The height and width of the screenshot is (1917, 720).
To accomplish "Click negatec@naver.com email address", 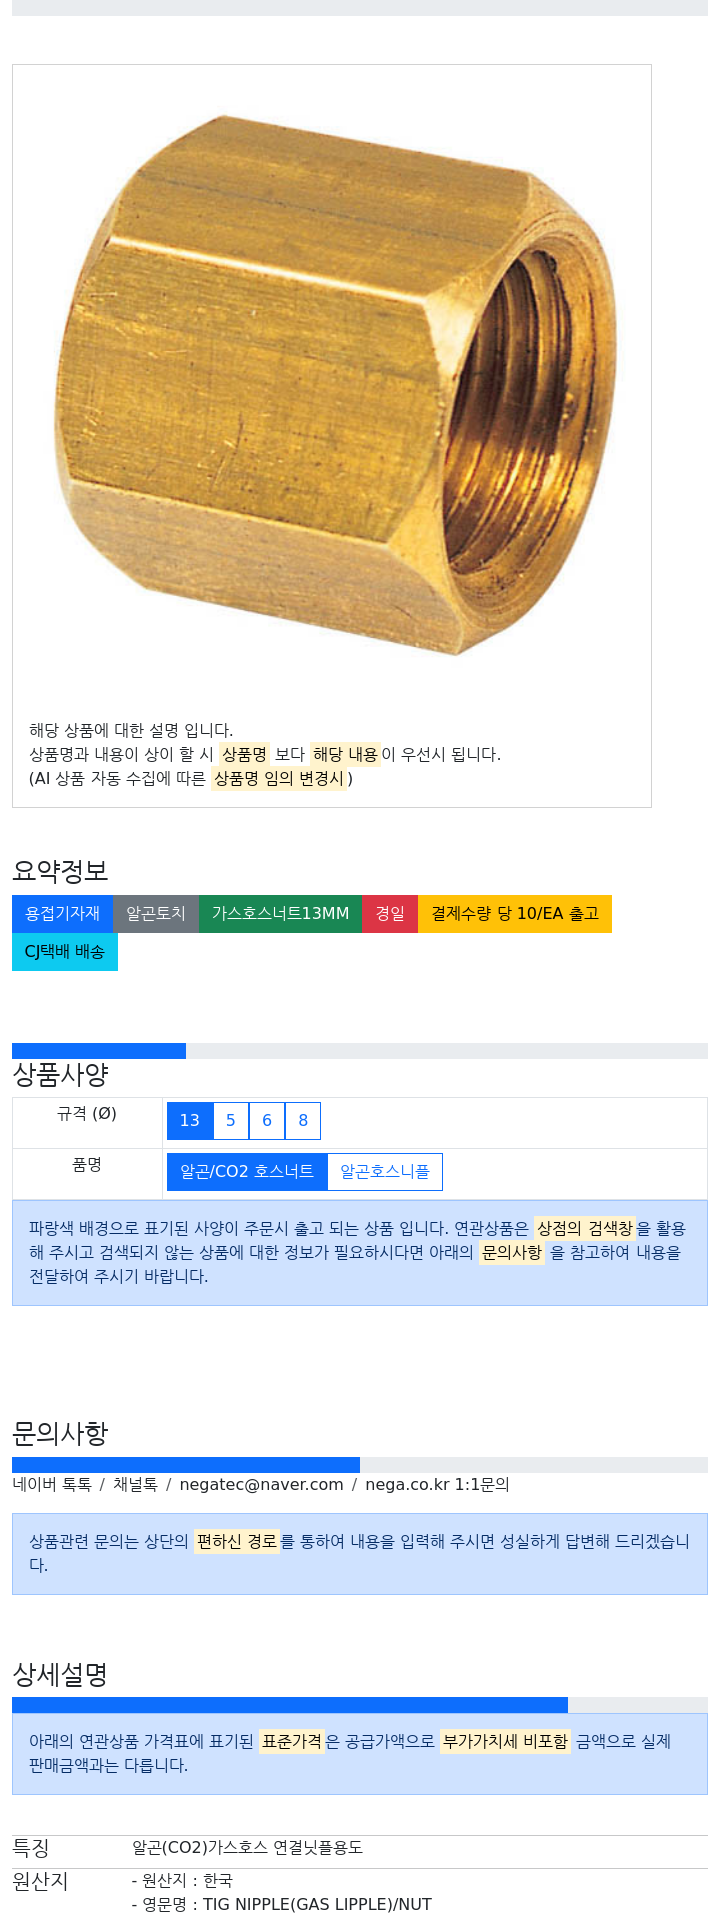I will (x=261, y=1484).
